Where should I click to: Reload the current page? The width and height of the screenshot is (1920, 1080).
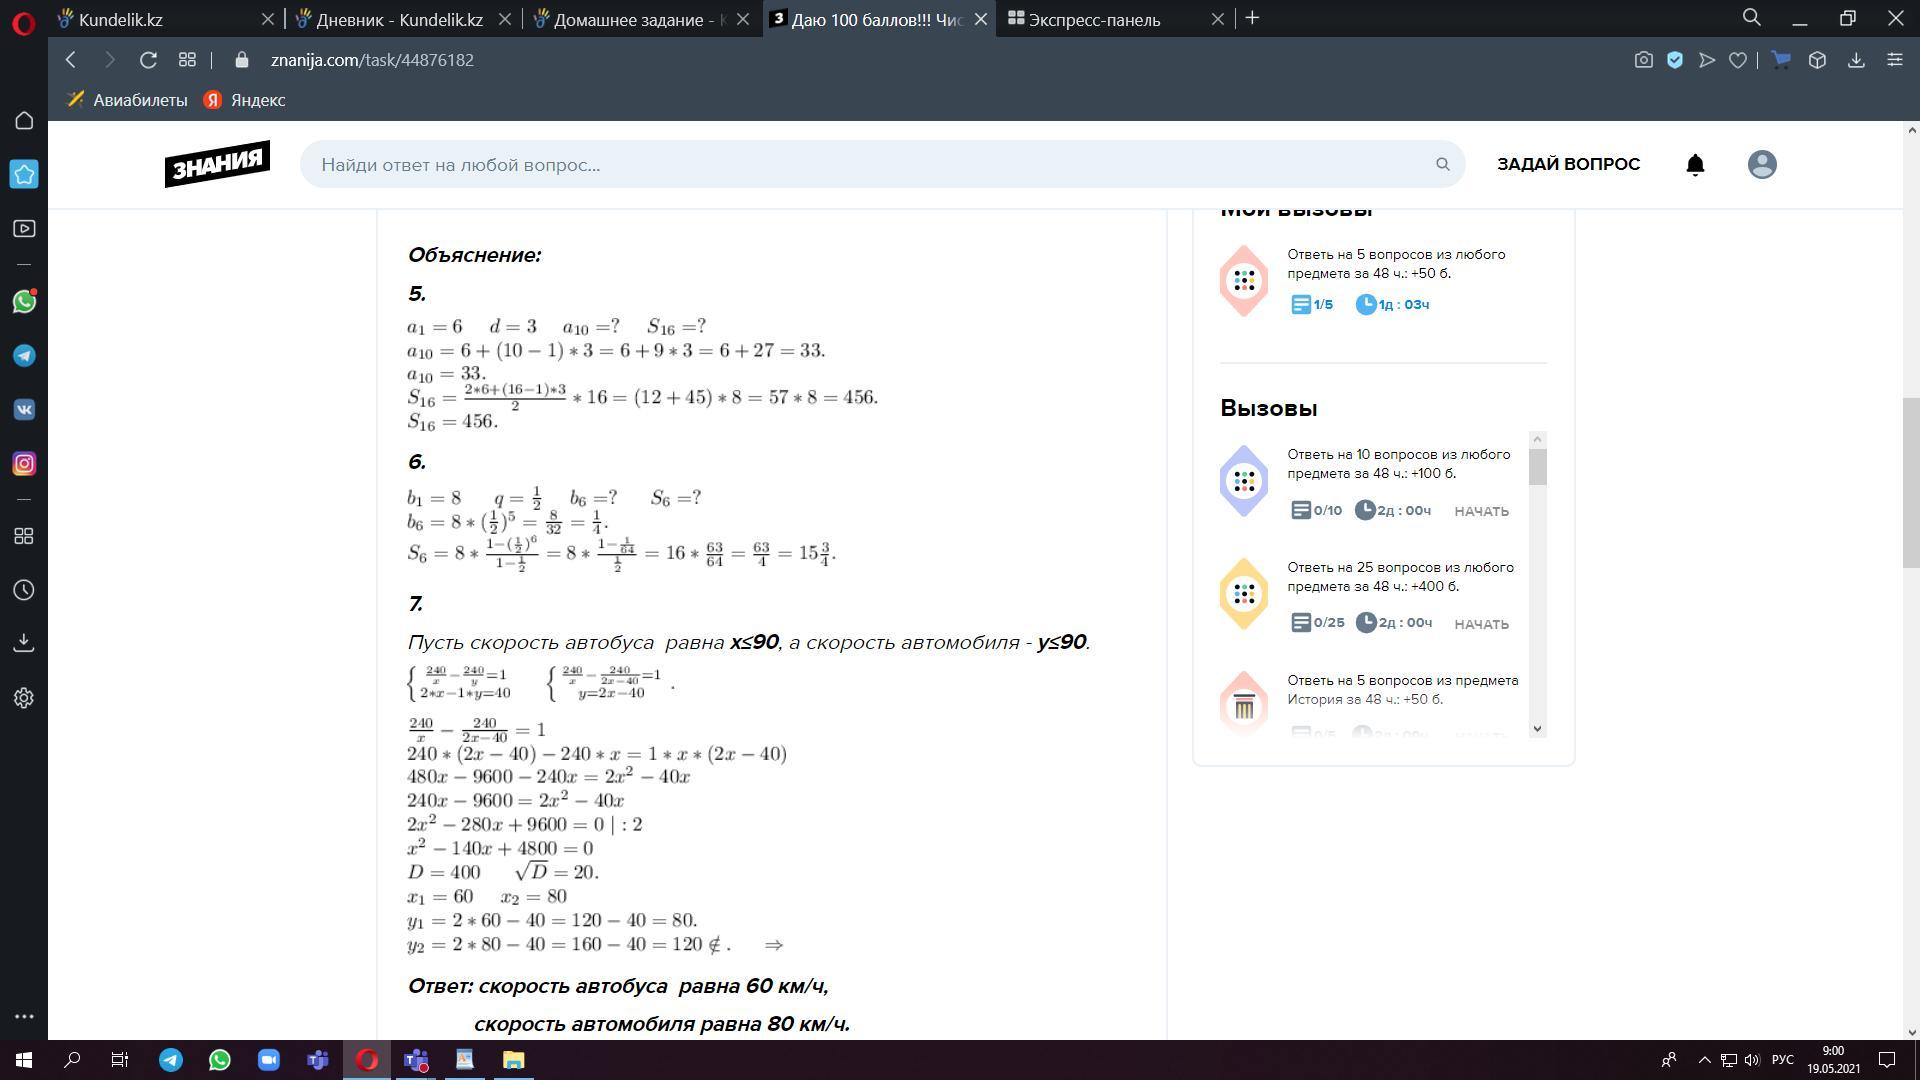click(148, 60)
